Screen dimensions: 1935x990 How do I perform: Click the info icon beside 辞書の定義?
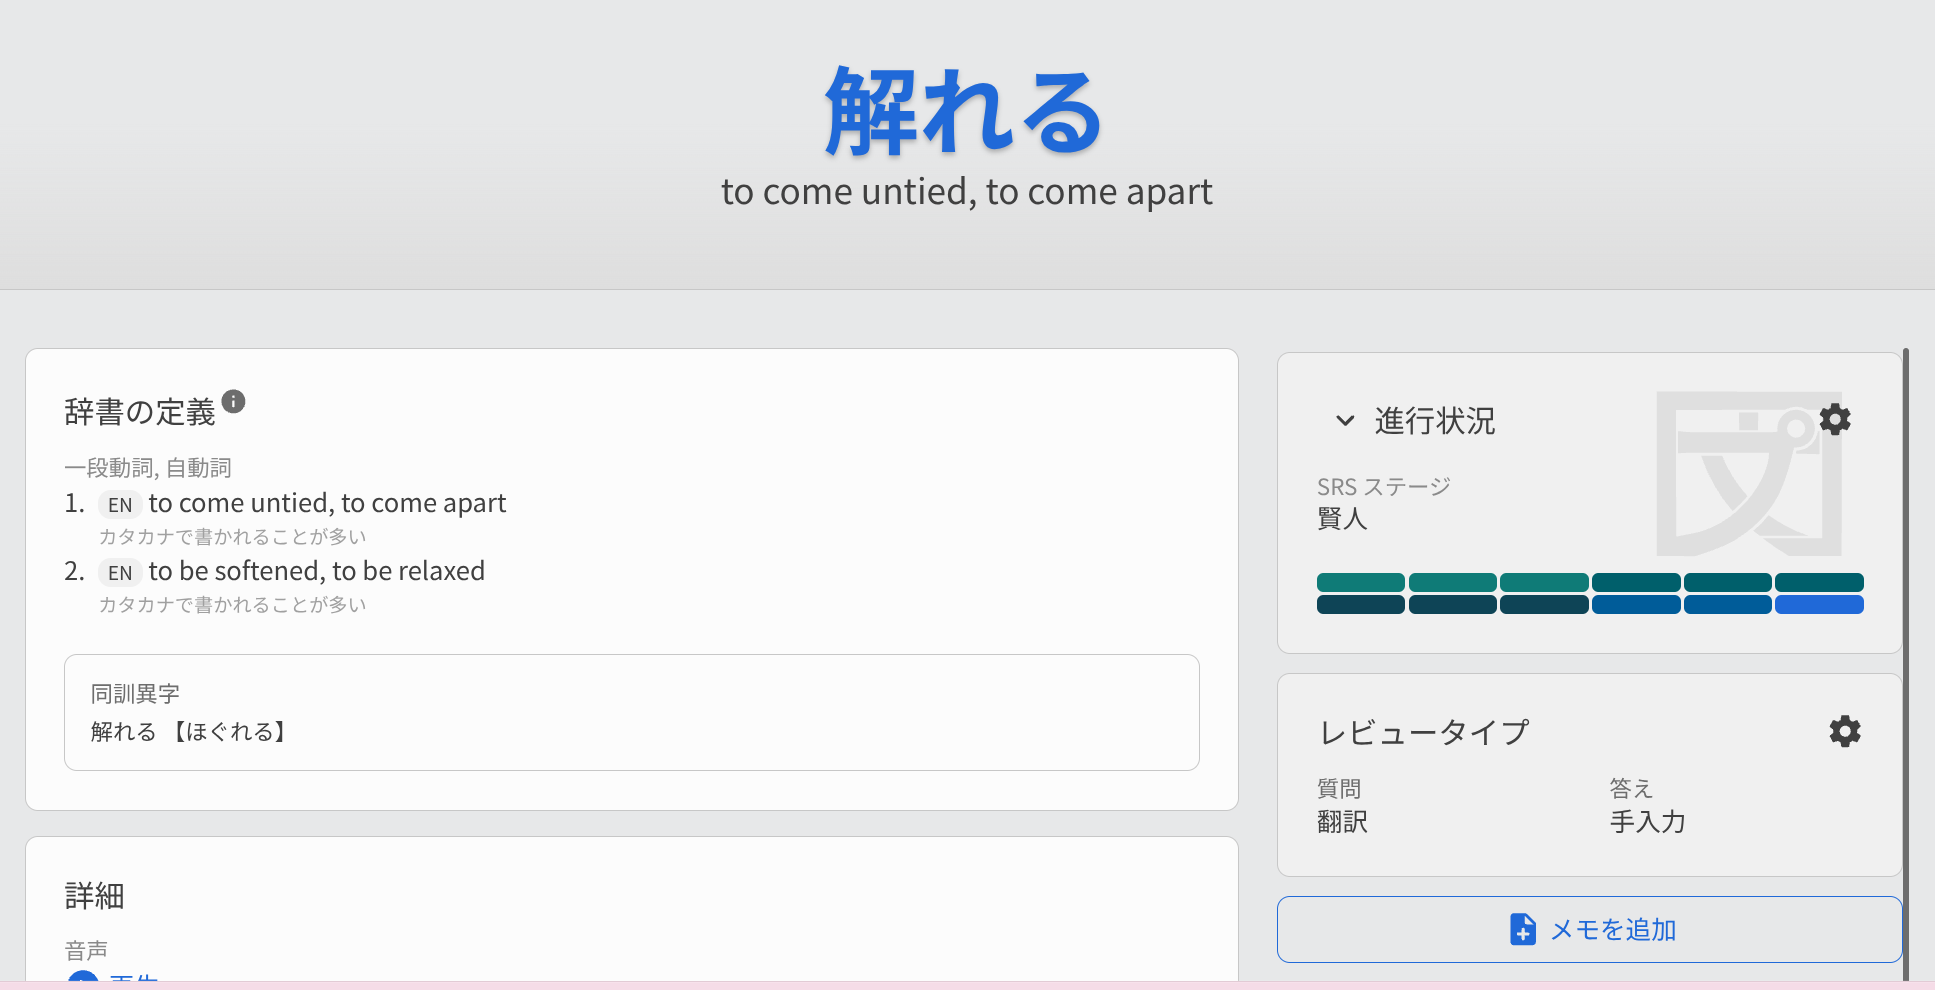pyautogui.click(x=233, y=401)
